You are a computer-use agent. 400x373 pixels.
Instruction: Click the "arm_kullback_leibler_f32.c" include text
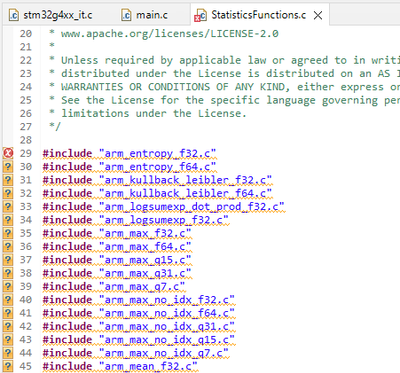click(x=186, y=180)
